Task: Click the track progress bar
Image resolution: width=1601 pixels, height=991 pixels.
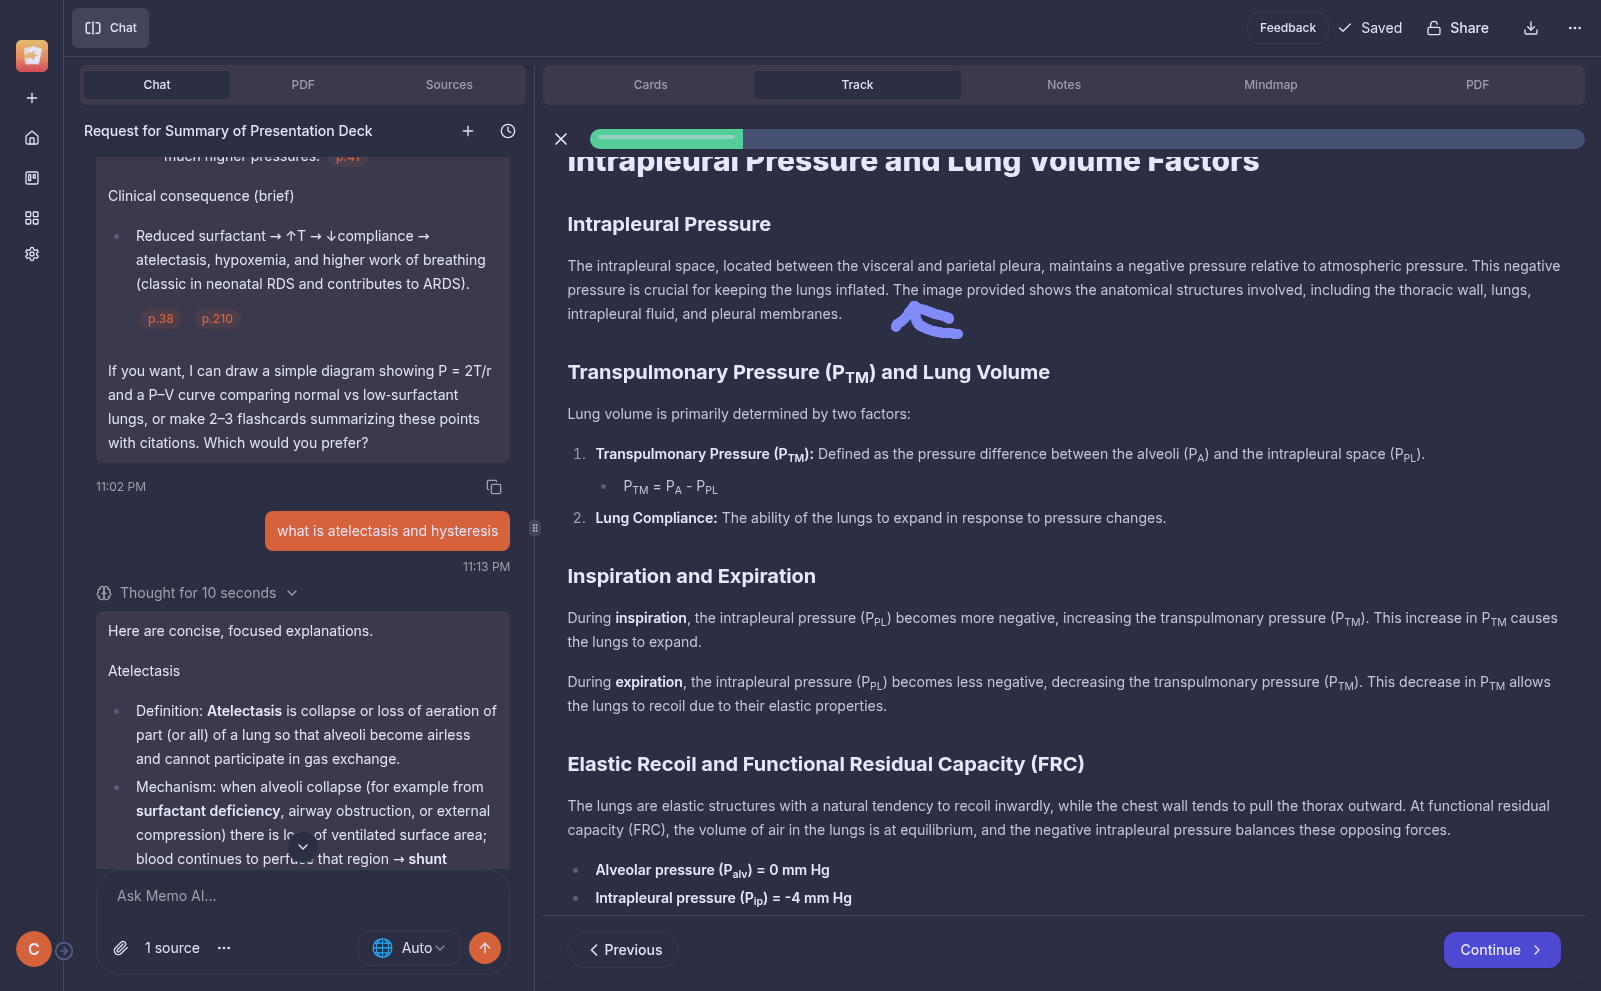Action: (x=1086, y=139)
